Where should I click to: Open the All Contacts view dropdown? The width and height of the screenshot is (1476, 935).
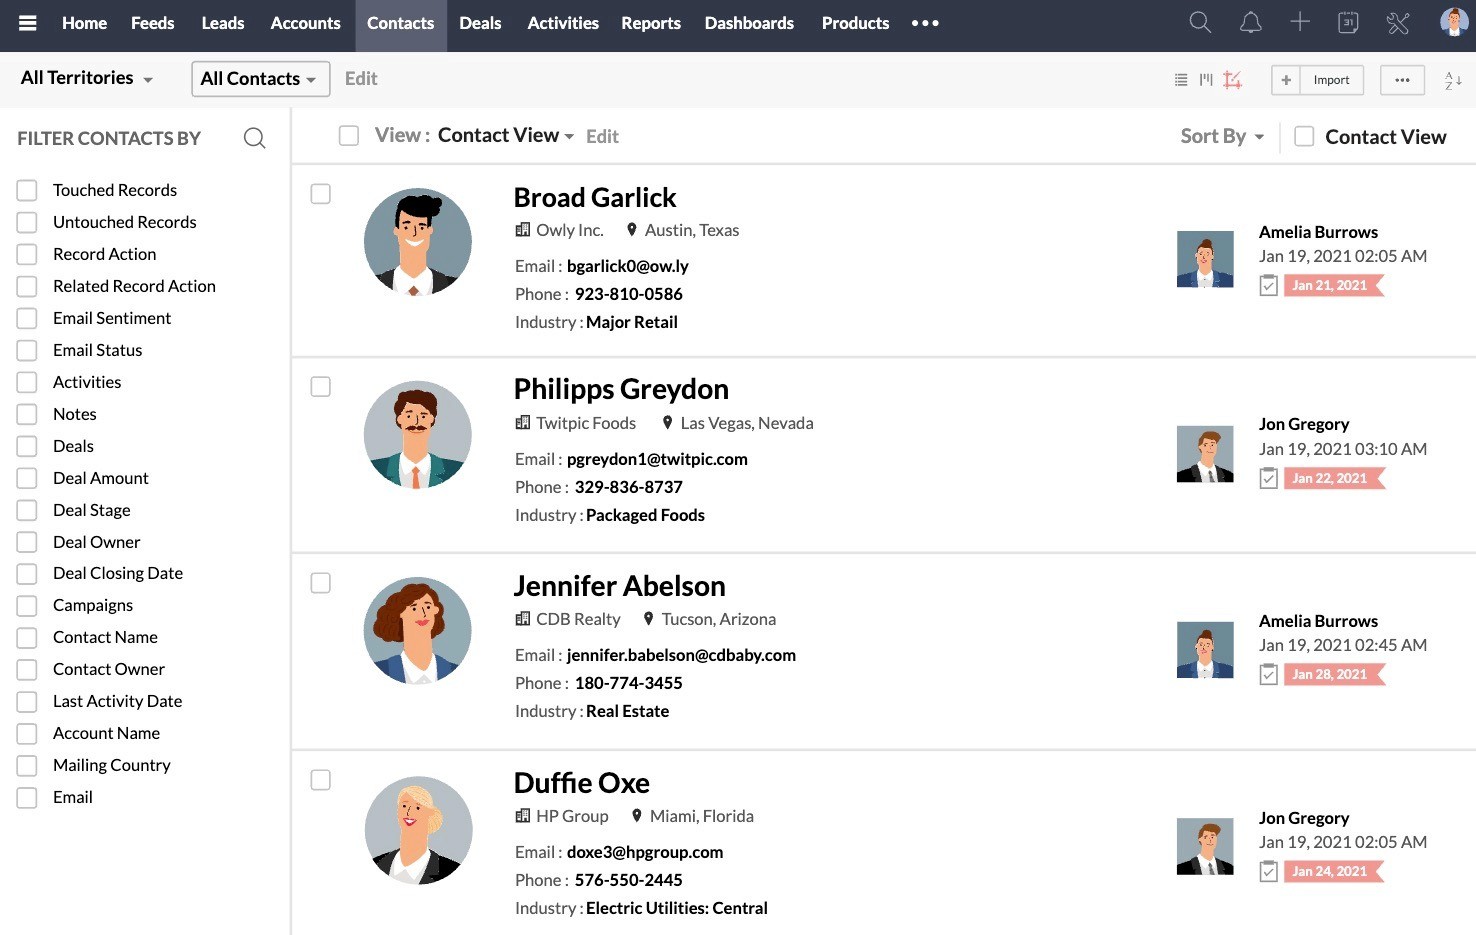260,79
